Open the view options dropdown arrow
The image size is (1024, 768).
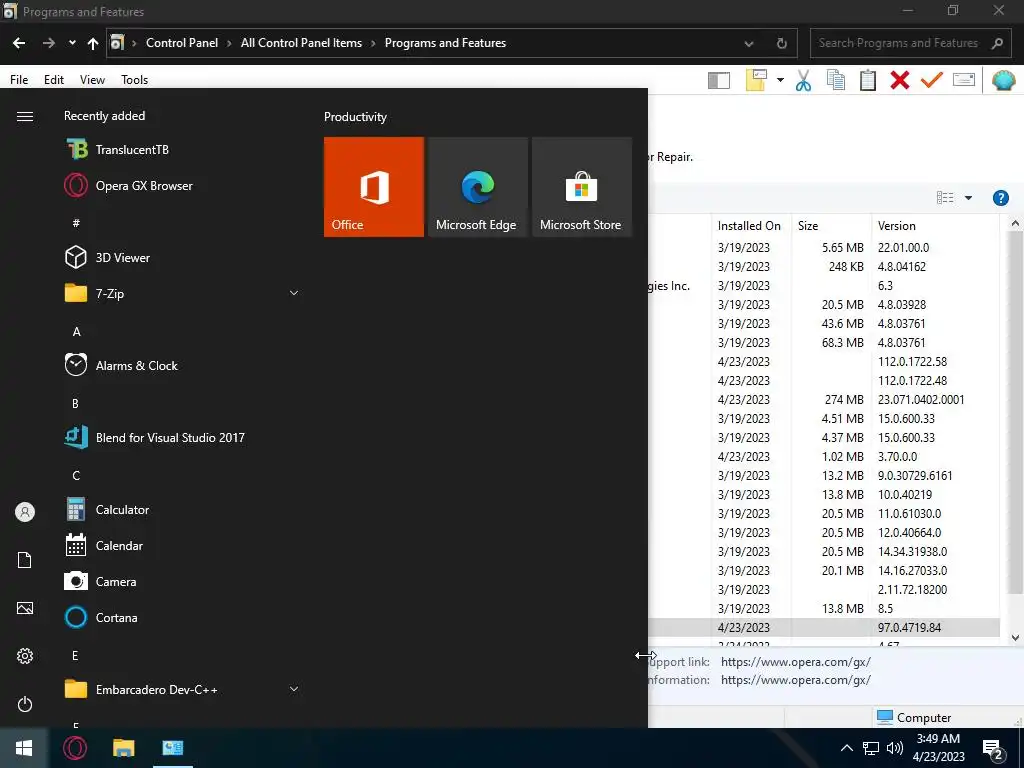968,198
